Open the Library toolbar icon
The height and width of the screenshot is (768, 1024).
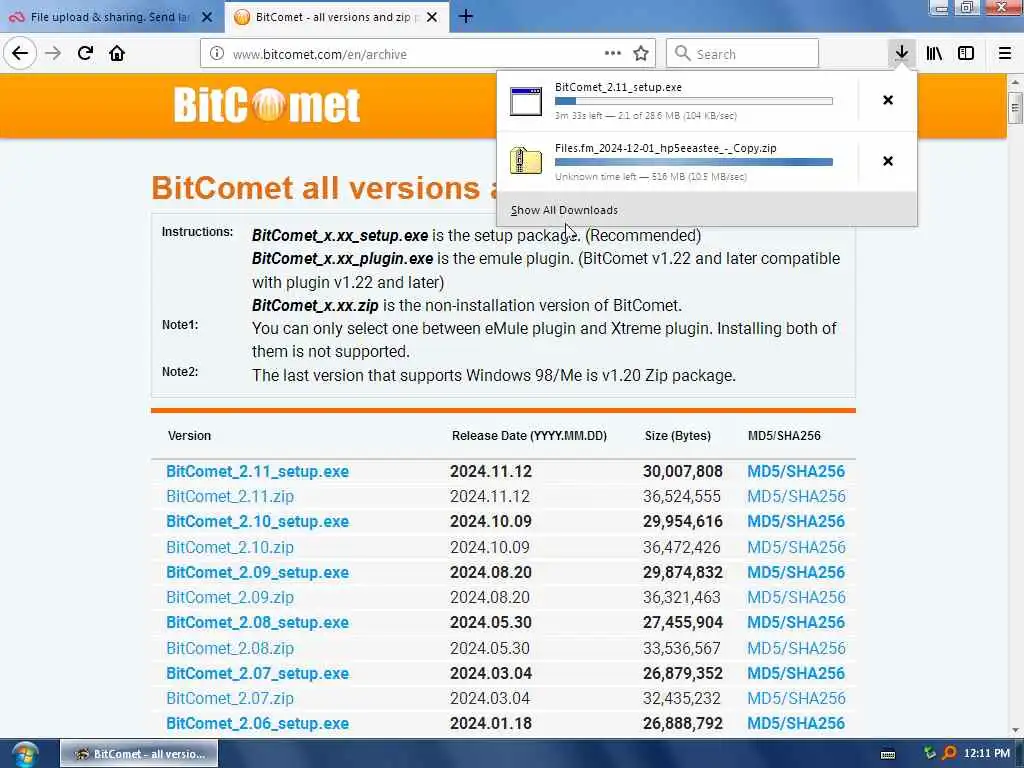934,54
